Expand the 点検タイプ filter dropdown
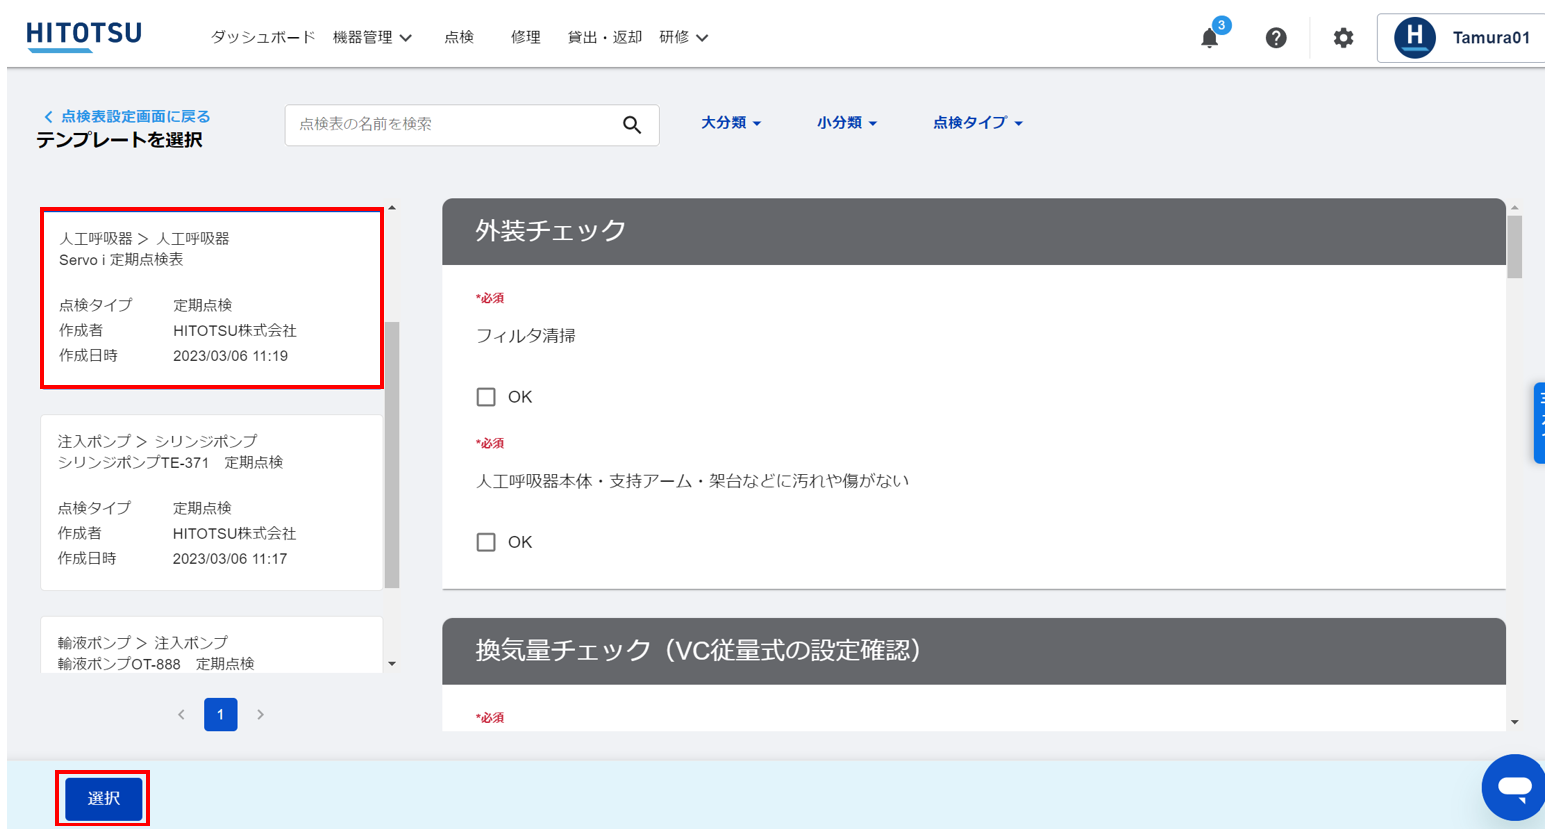Viewport: 1549px width, 829px height. pos(977,123)
